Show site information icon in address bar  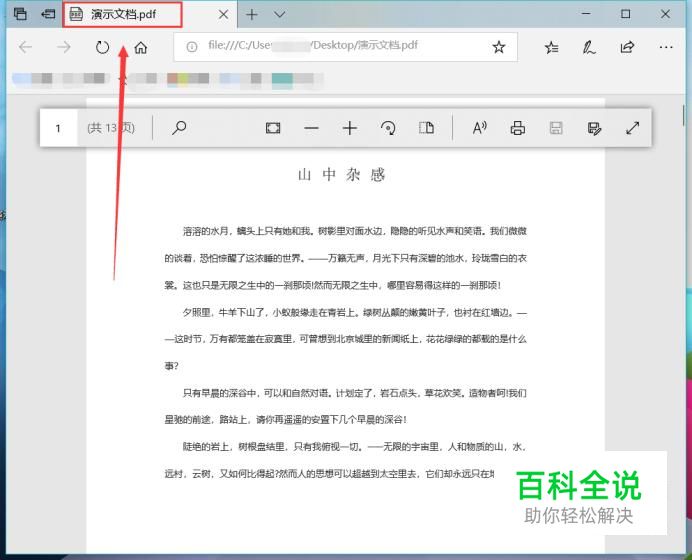pos(192,46)
